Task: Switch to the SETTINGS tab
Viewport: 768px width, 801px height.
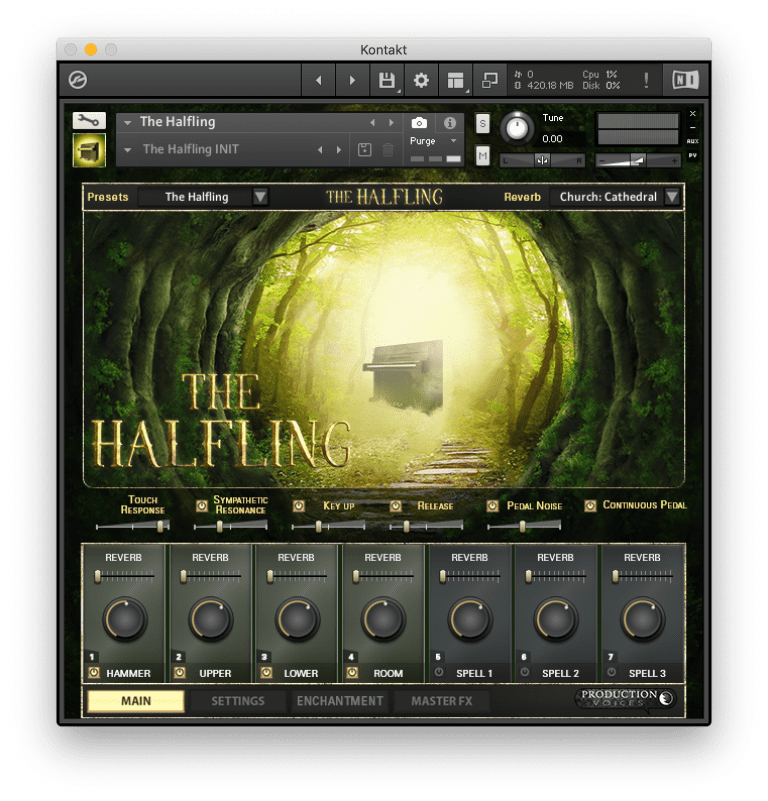Action: (238, 701)
